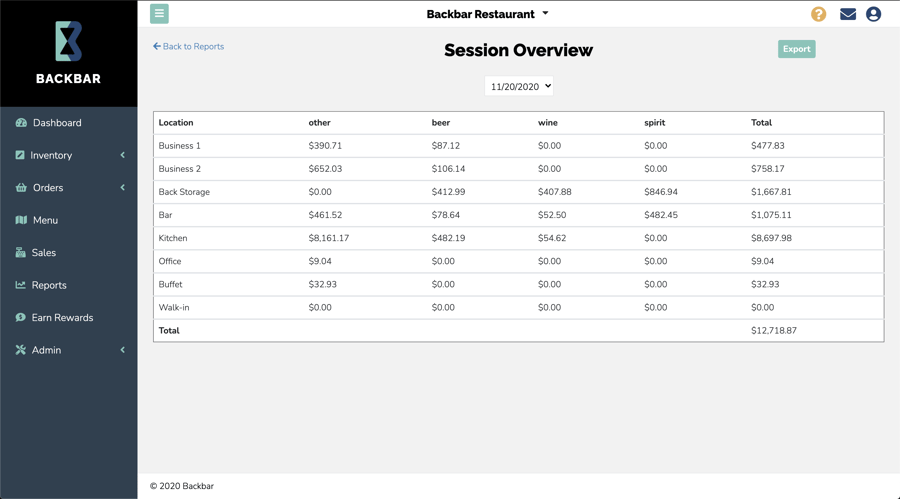Viewport: 900px width, 499px height.
Task: Select the Bar row label
Action: pyautogui.click(x=165, y=215)
